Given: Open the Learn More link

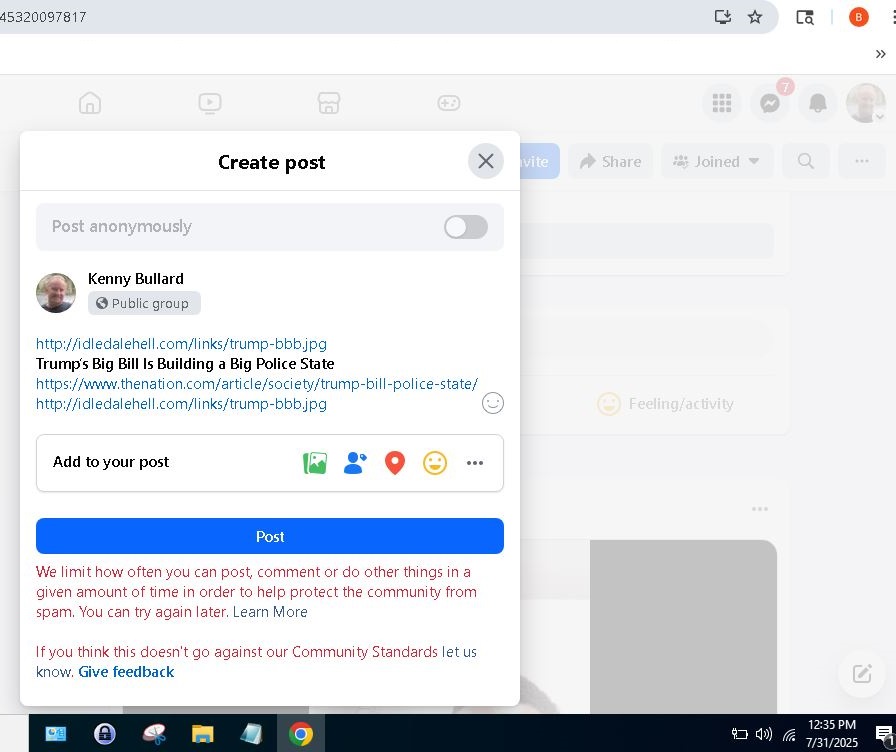Looking at the screenshot, I should coord(270,612).
